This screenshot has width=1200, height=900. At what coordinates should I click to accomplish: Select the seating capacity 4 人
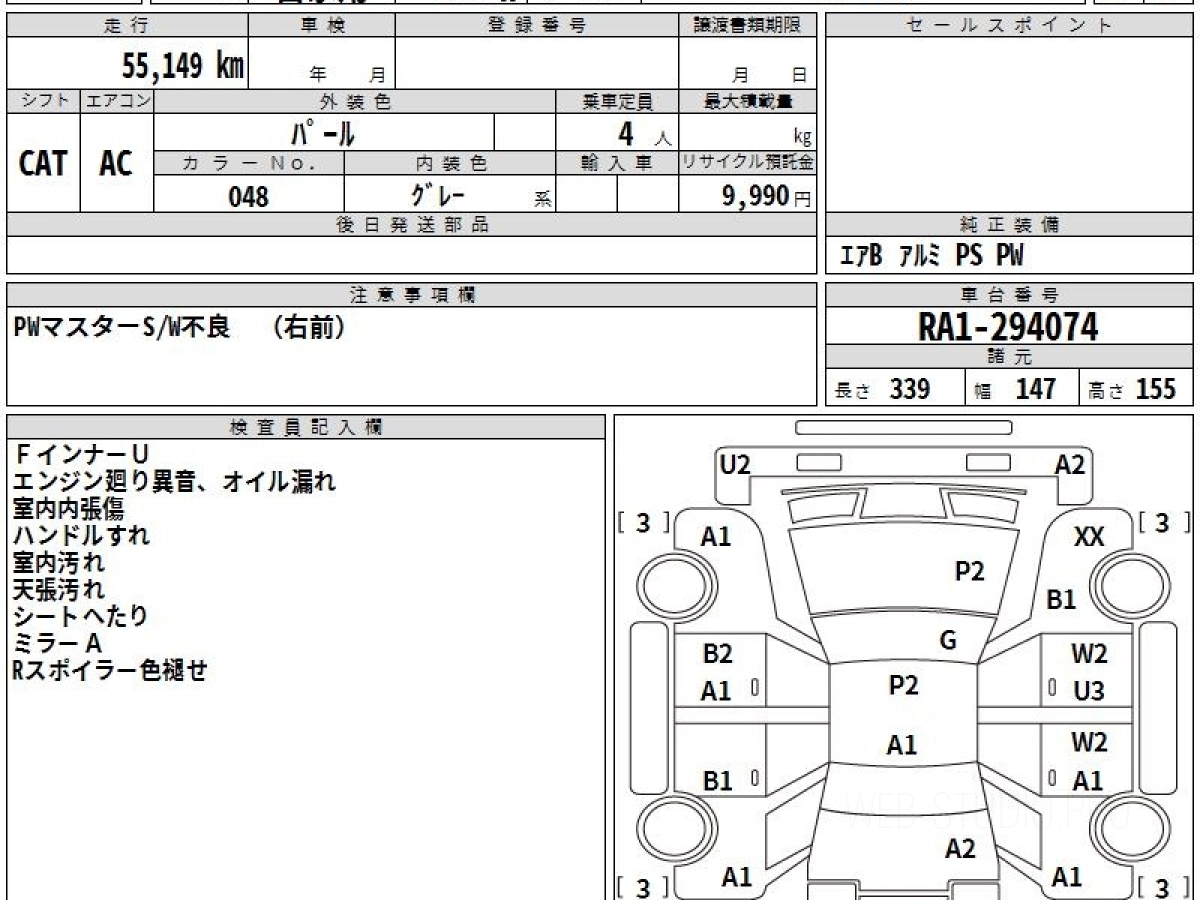point(644,133)
